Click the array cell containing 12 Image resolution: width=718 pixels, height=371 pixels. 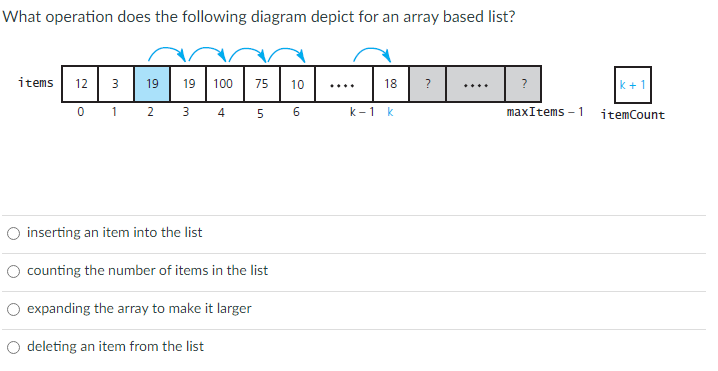(81, 84)
